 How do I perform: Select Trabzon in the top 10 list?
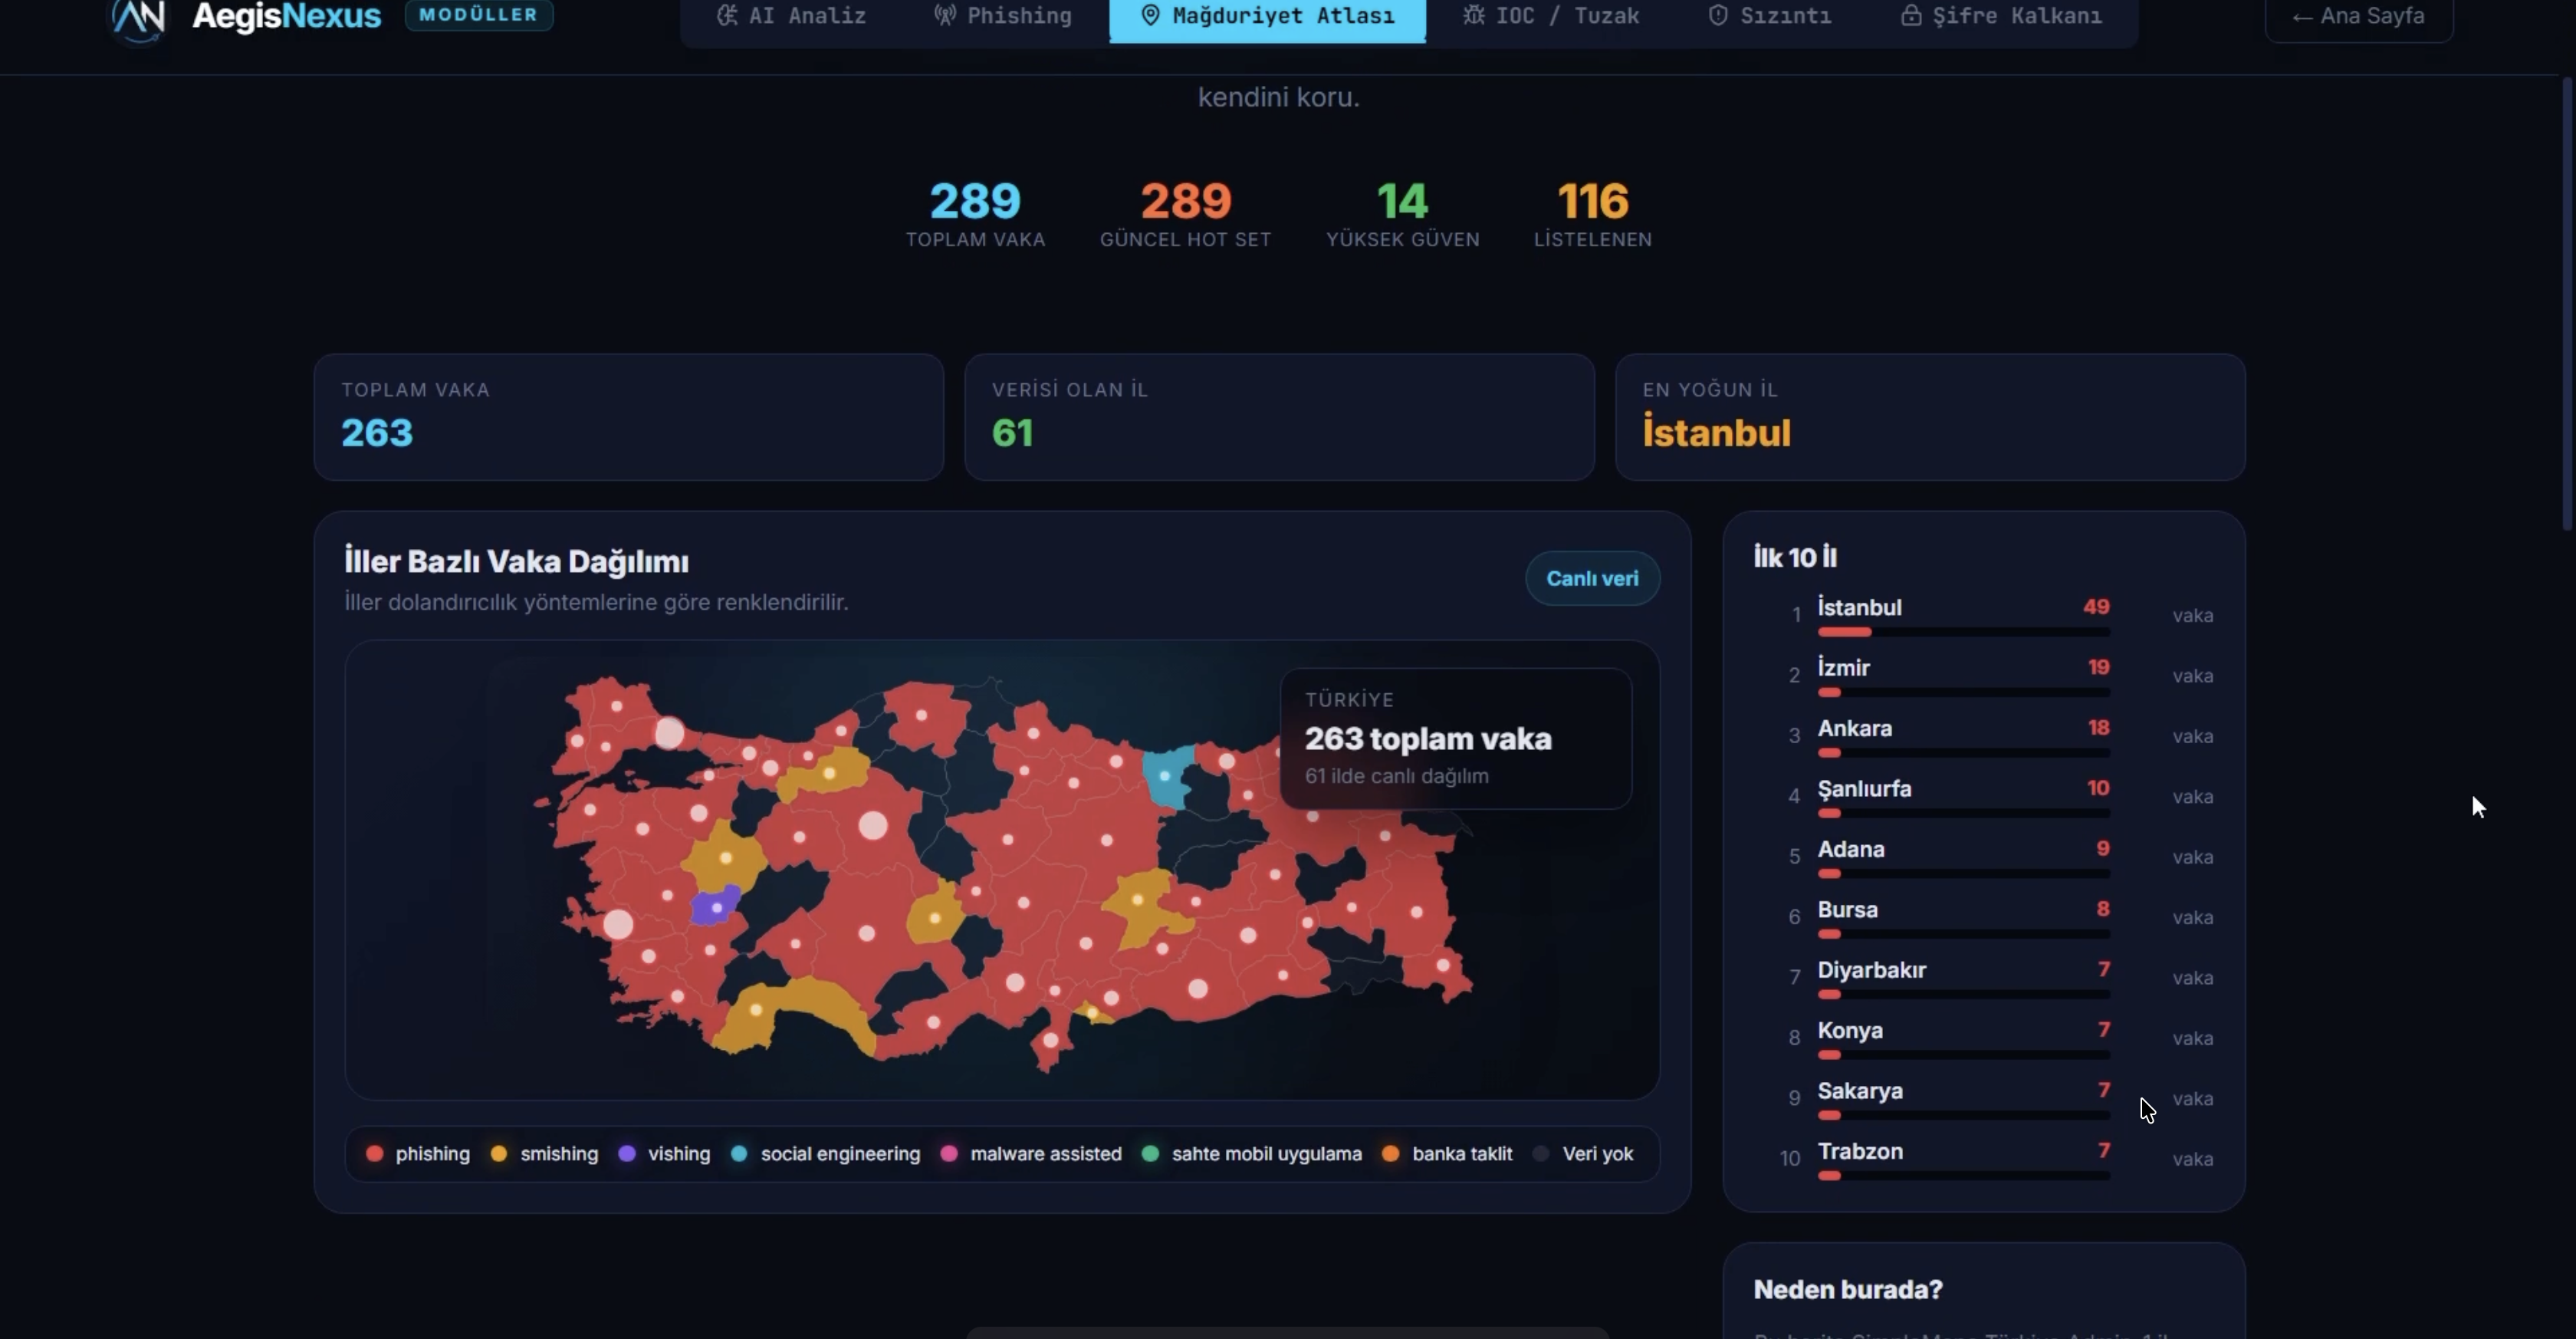(1983, 1159)
